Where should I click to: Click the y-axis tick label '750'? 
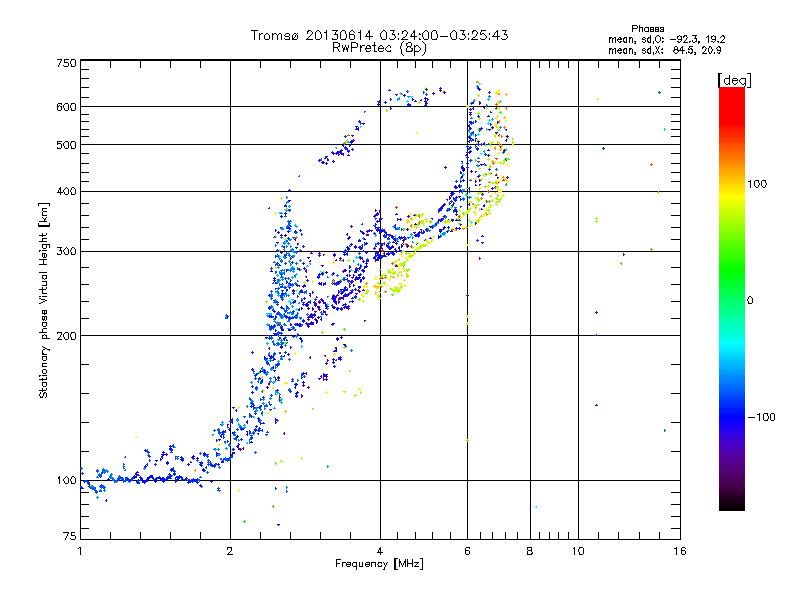click(67, 63)
